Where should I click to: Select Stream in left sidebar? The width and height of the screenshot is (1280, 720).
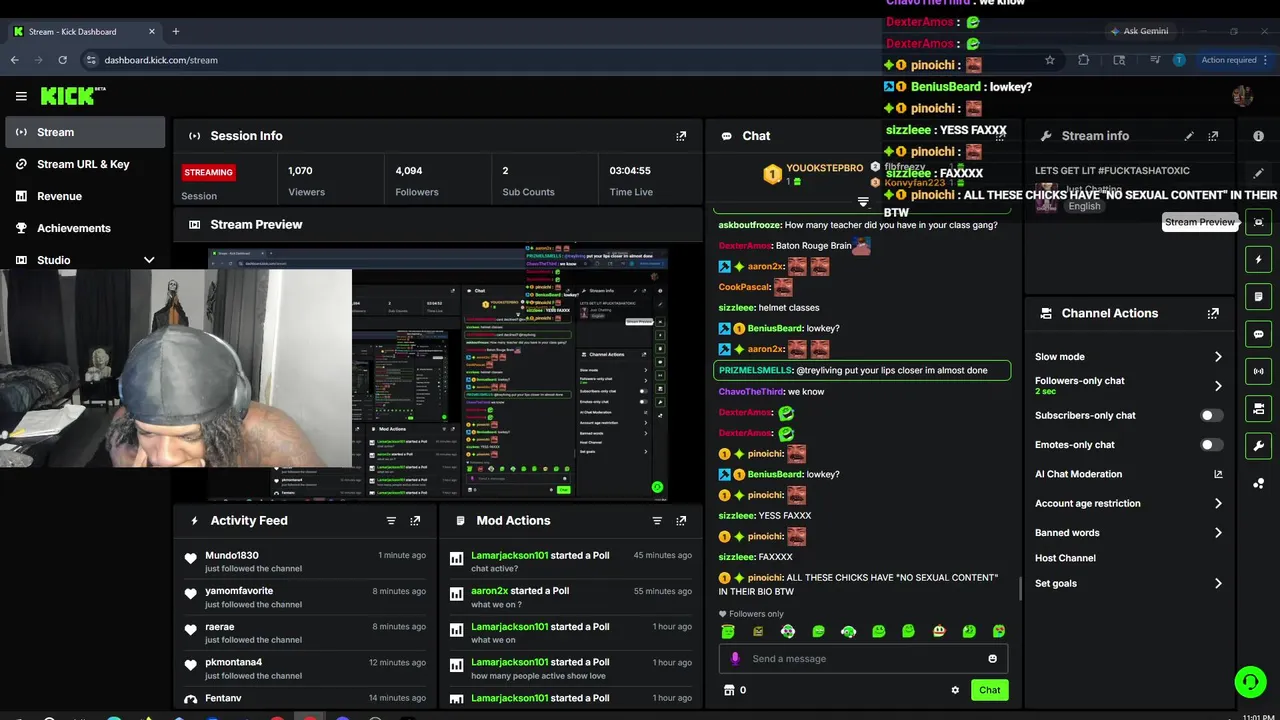click(x=84, y=132)
